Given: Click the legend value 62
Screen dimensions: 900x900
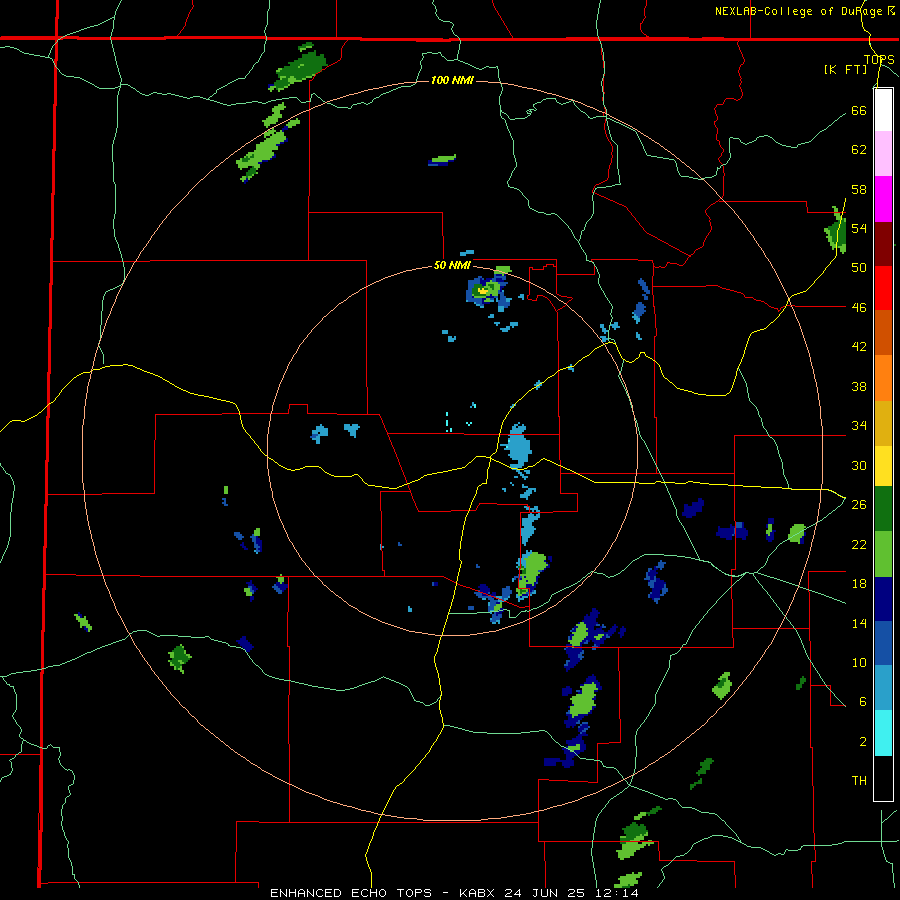Looking at the screenshot, I should pos(859,149).
